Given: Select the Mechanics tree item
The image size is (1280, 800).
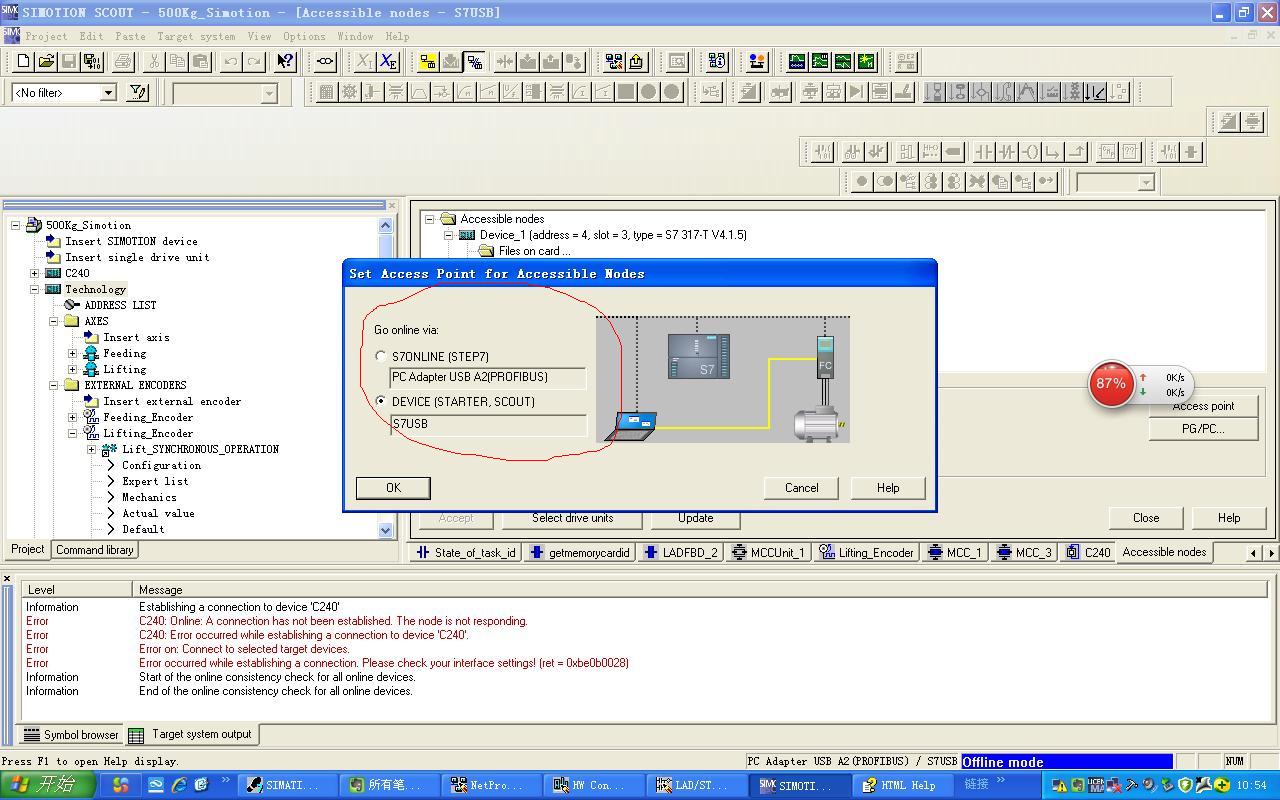Looking at the screenshot, I should click(x=149, y=497).
